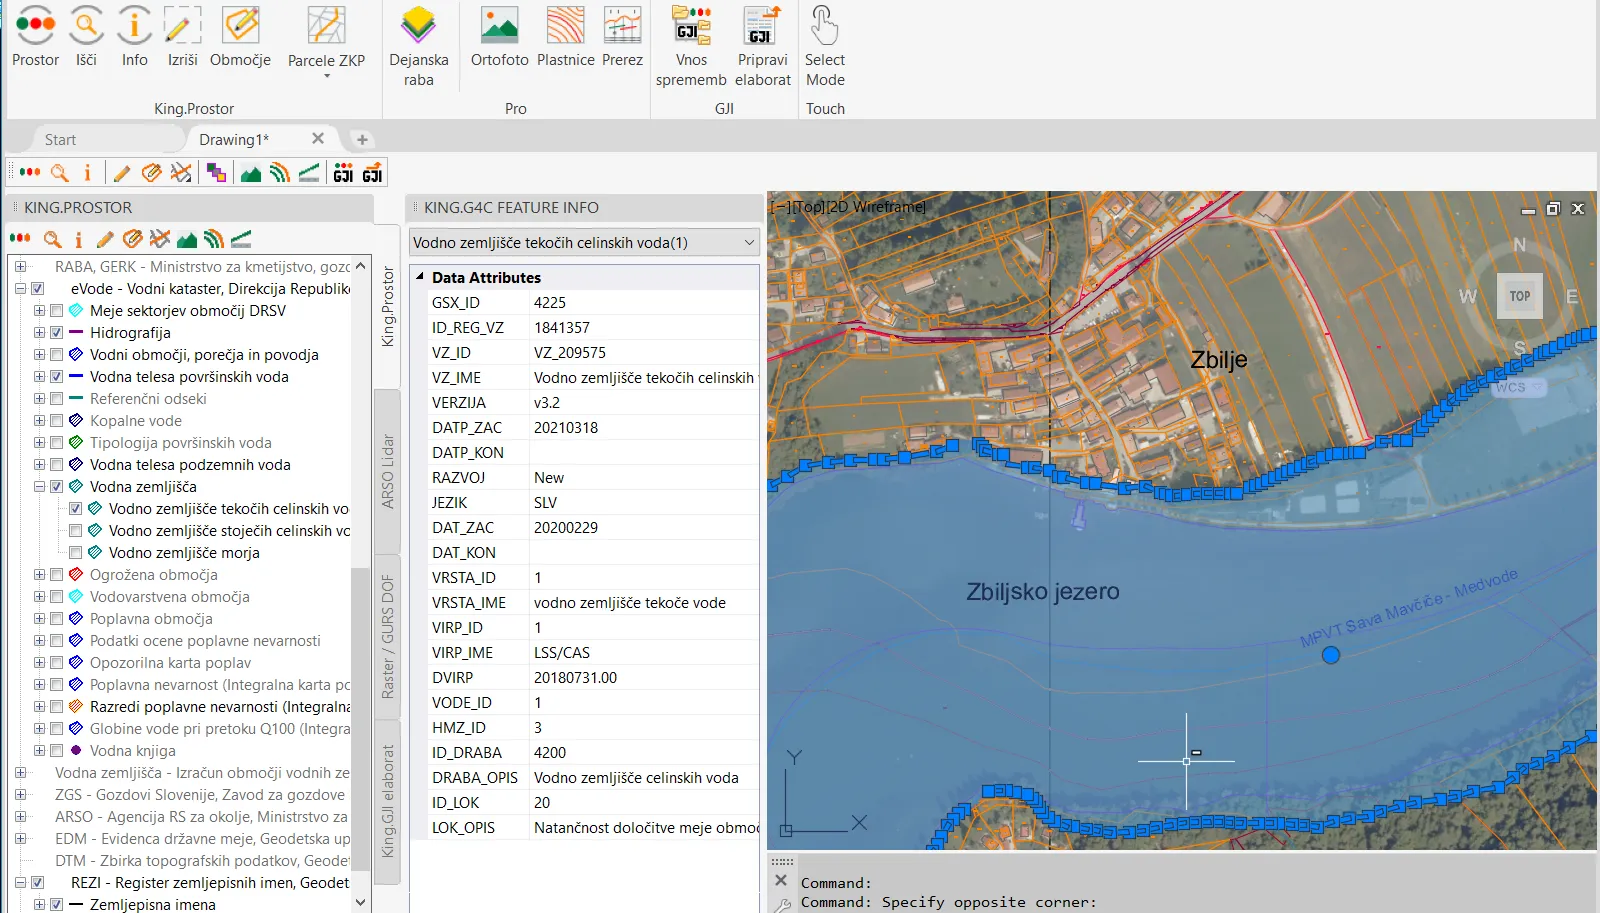The height and width of the screenshot is (913, 1600).
Task: Uncheck the Hidrografija layer checkbox
Action: click(x=57, y=333)
